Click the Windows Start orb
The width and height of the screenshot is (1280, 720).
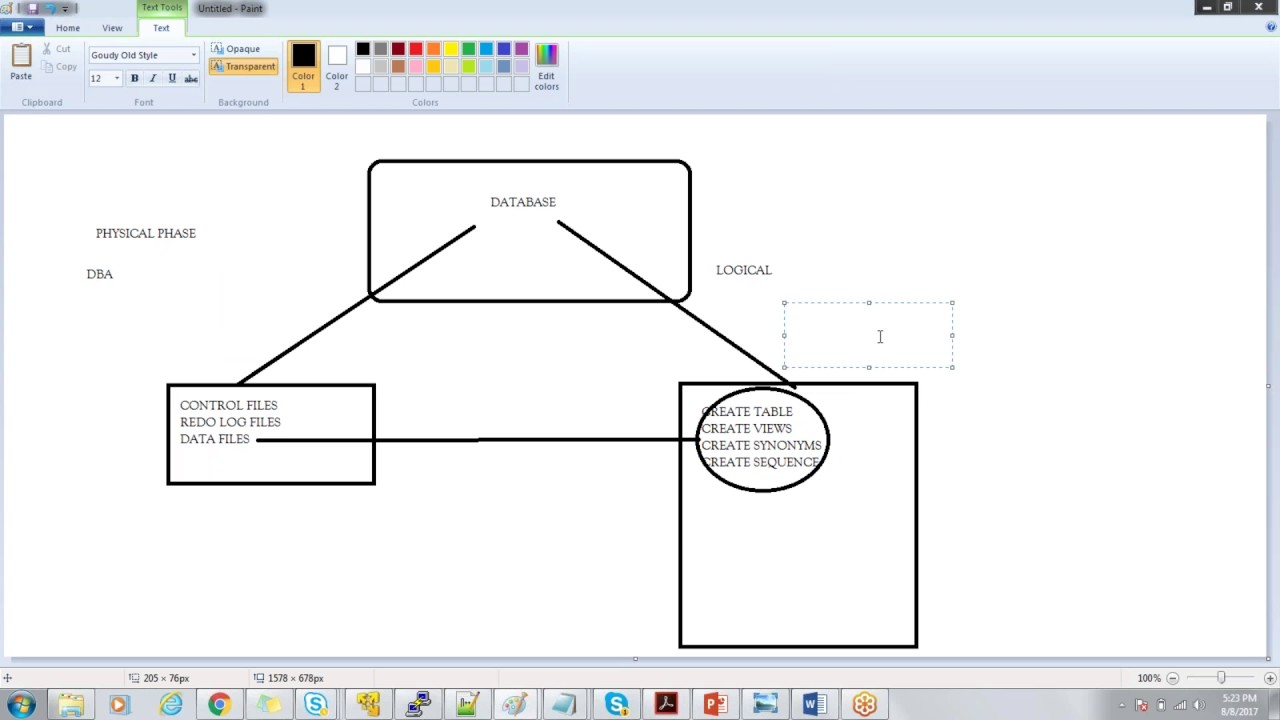coord(21,704)
